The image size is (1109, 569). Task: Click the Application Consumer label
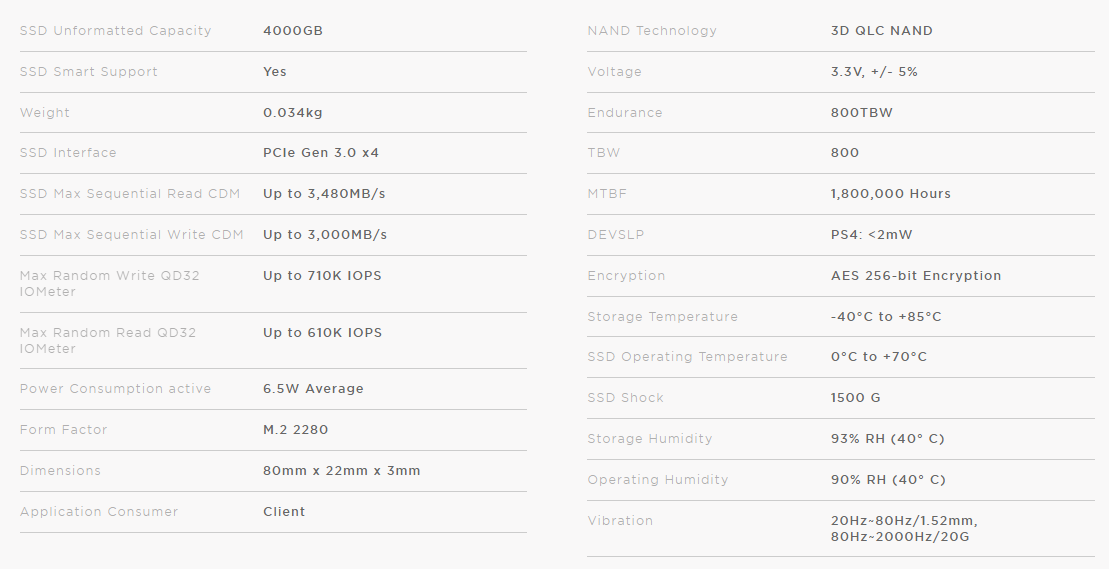tap(99, 512)
